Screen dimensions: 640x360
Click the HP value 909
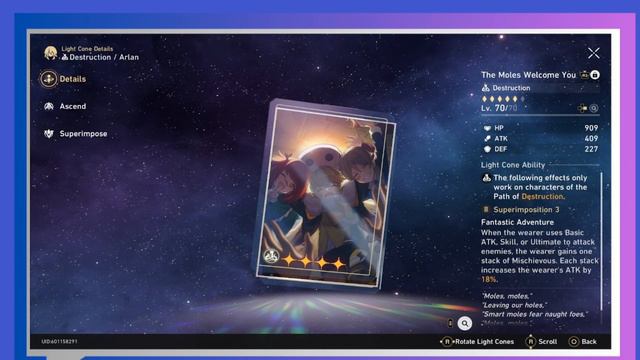click(591, 128)
